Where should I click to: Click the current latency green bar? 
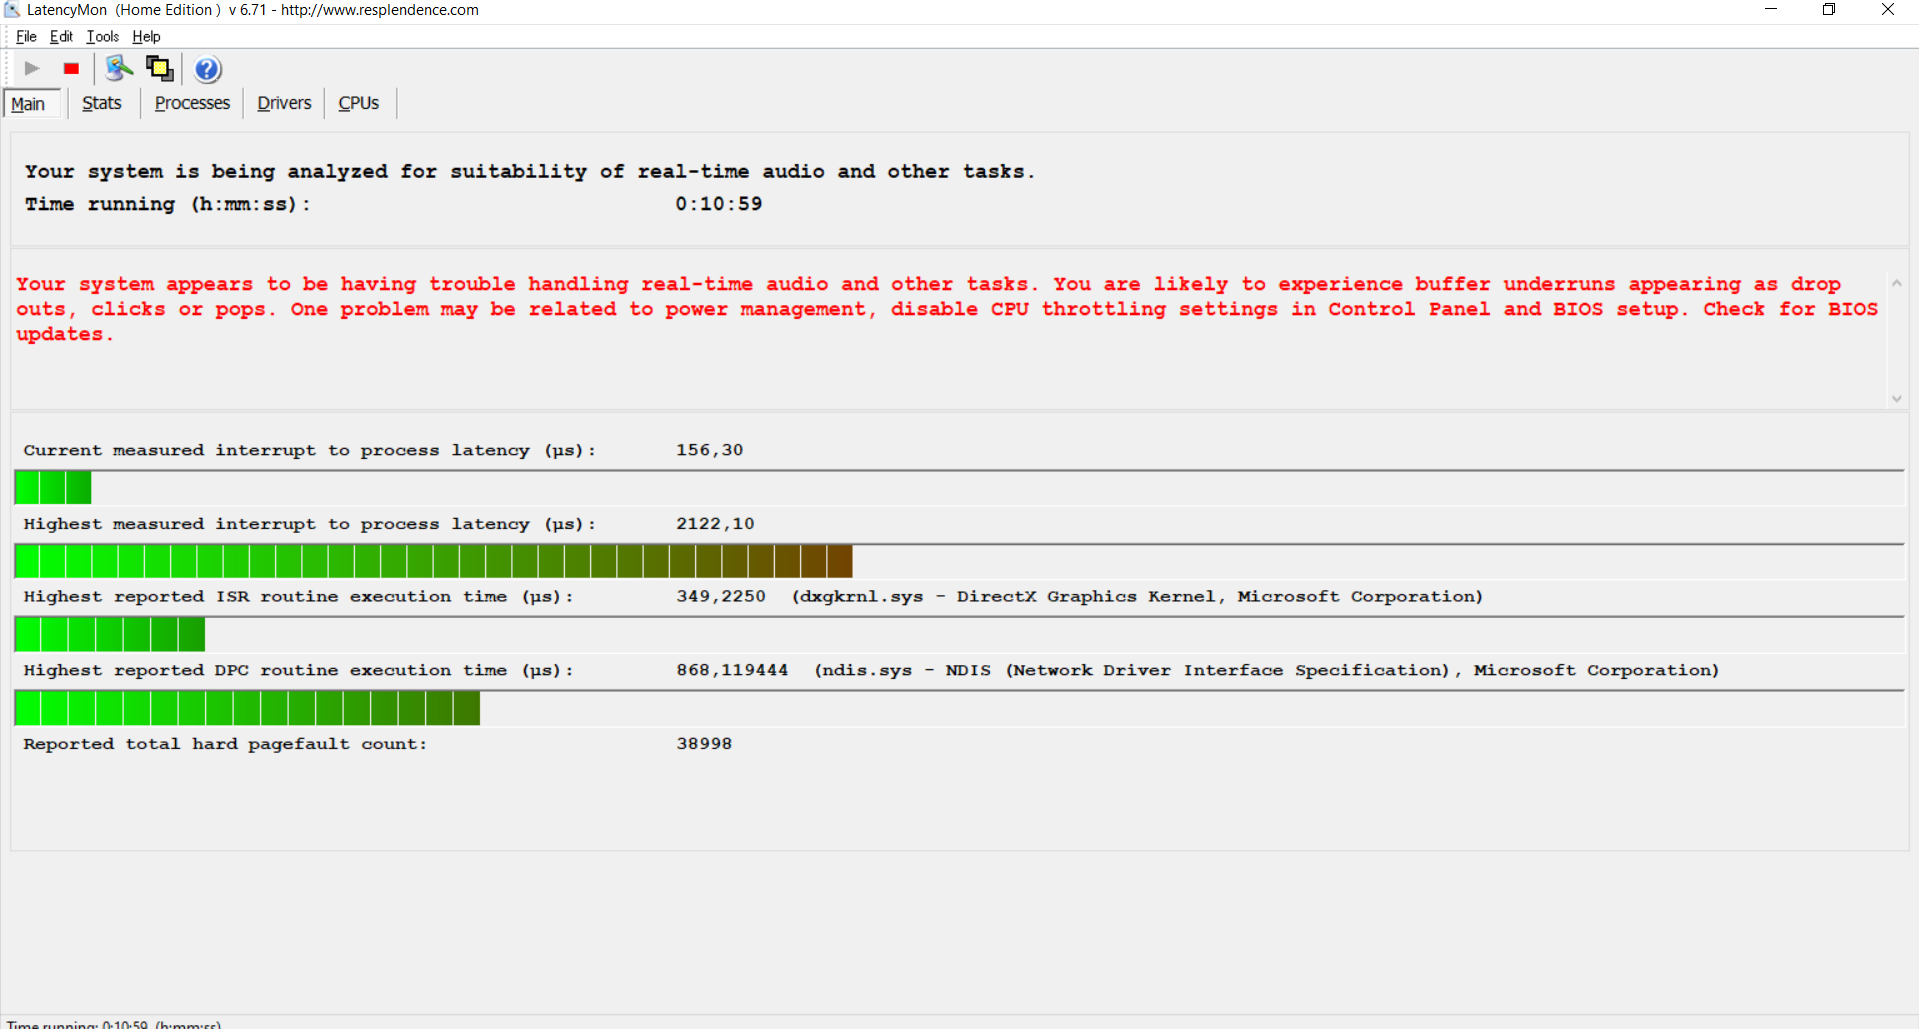pos(53,488)
